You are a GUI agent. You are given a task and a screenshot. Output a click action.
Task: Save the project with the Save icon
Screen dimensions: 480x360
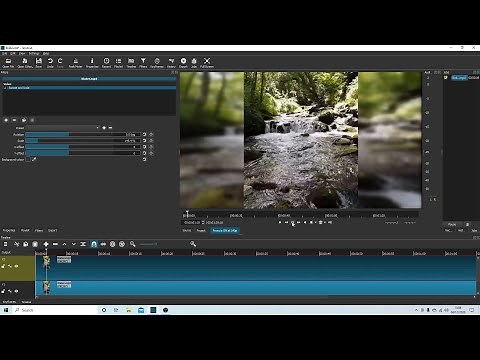[x=39, y=62]
